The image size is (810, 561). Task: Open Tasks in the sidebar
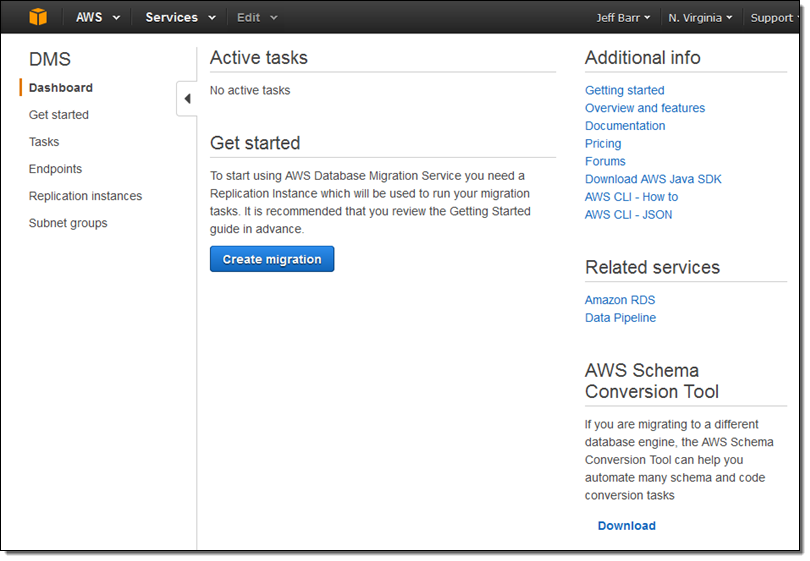pyautogui.click(x=44, y=142)
